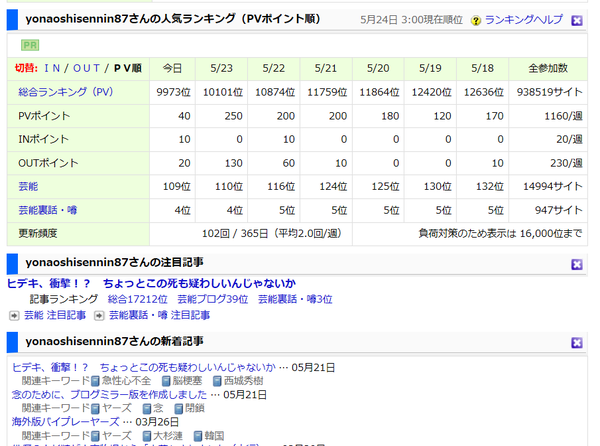Select the PV順 ranking view
Viewport: 600px width, 446px height.
point(128,68)
